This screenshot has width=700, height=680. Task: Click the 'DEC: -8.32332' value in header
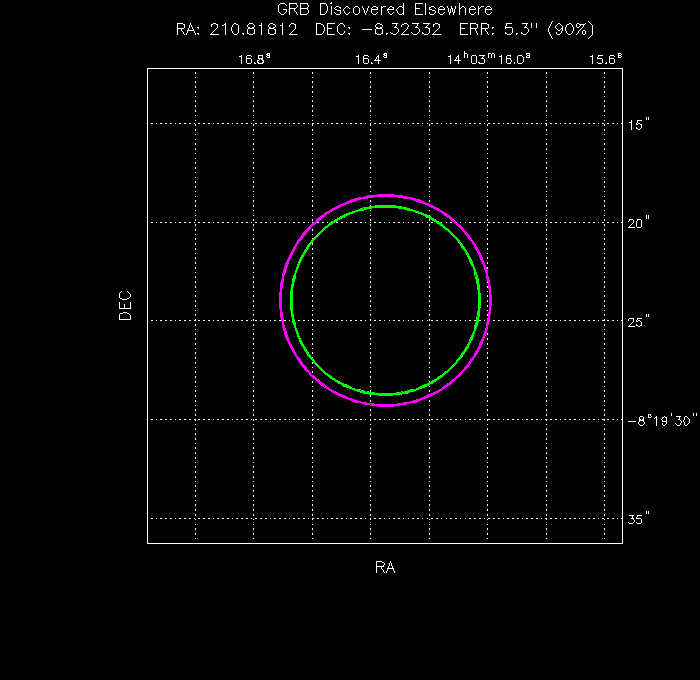point(378,30)
